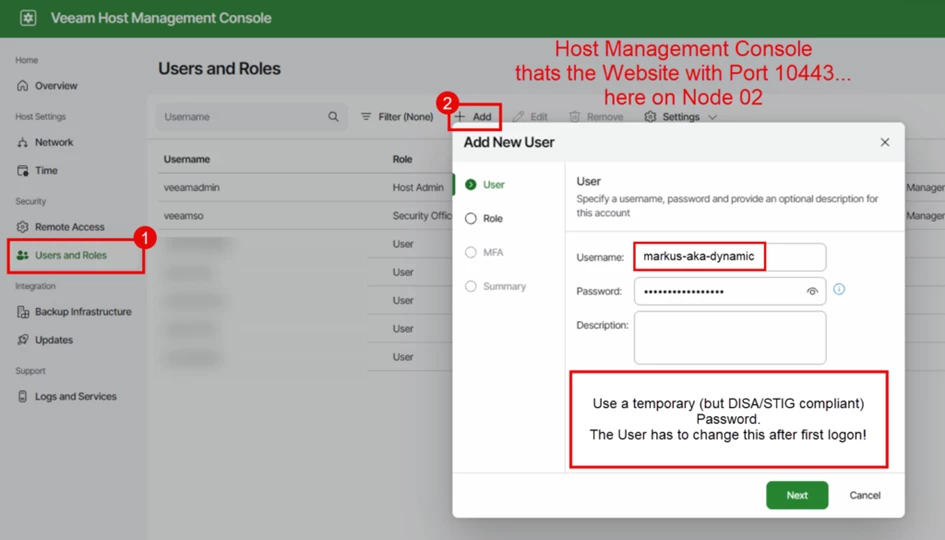Click the Updates rocket icon
The height and width of the screenshot is (540, 945).
click(22, 340)
